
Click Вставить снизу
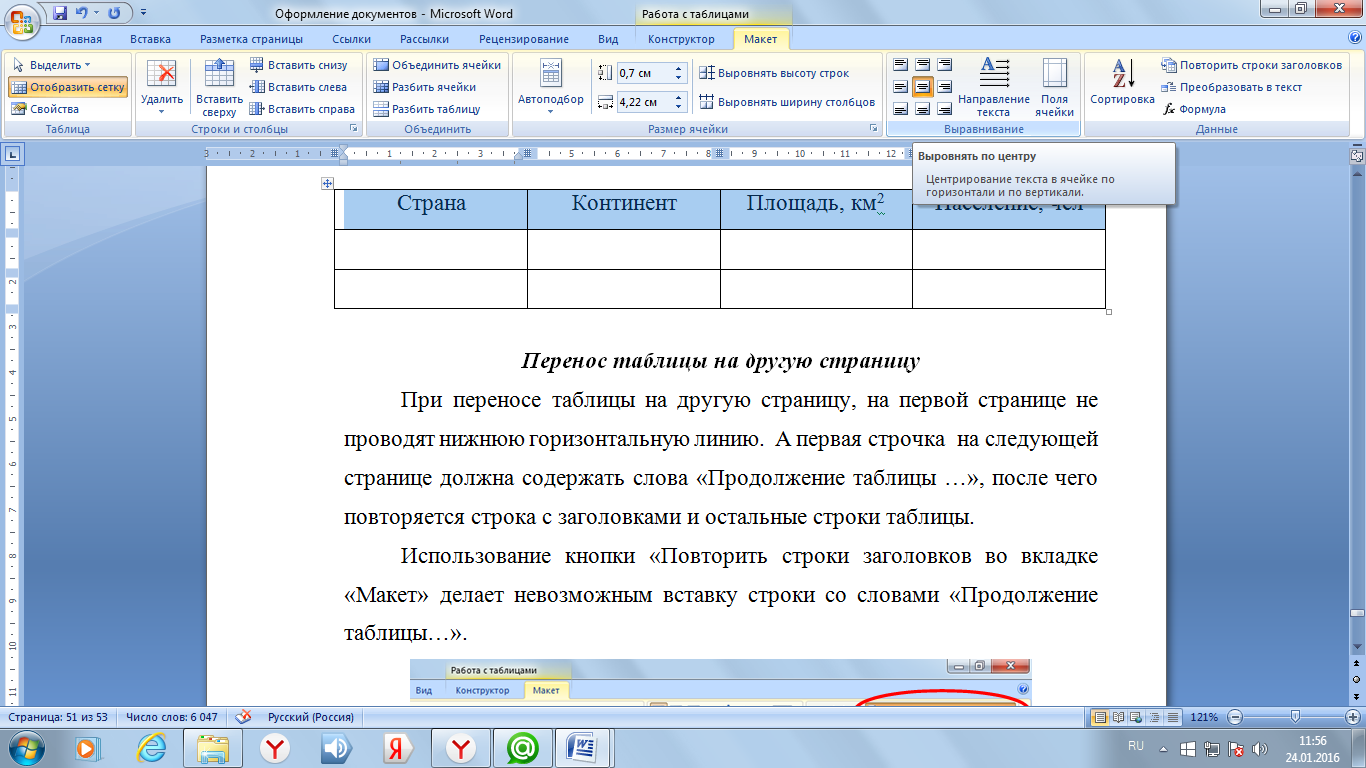(x=297, y=65)
